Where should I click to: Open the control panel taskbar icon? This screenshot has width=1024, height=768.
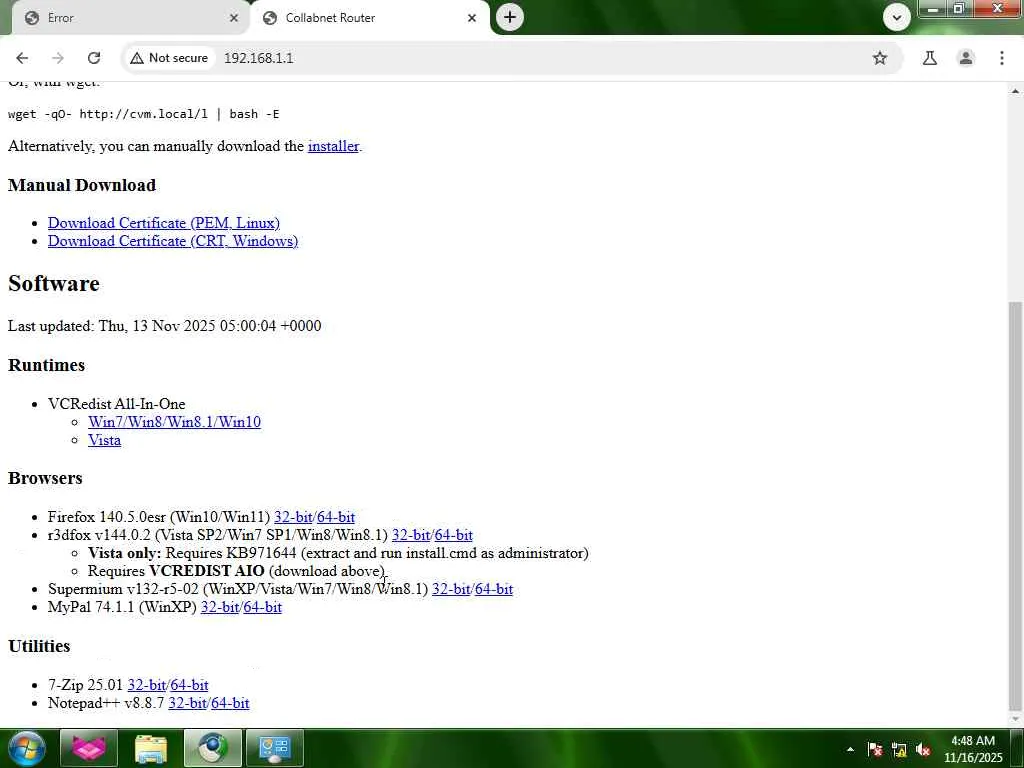point(274,748)
